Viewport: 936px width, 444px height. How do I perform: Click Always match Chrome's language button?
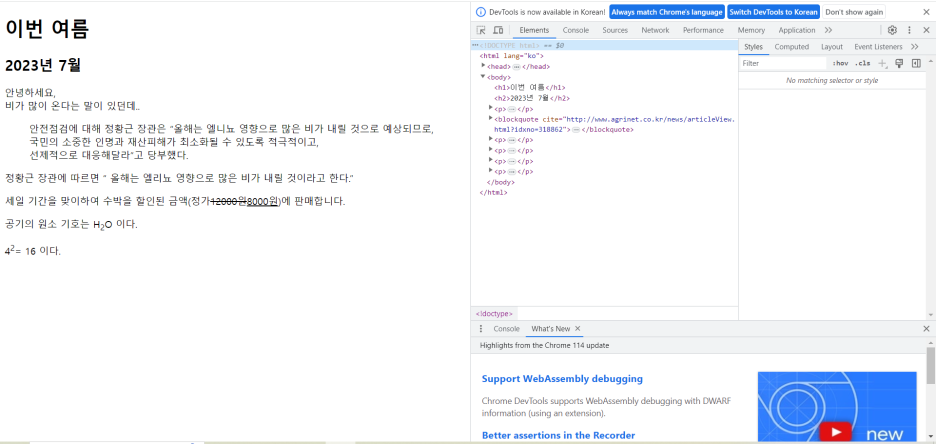click(667, 12)
